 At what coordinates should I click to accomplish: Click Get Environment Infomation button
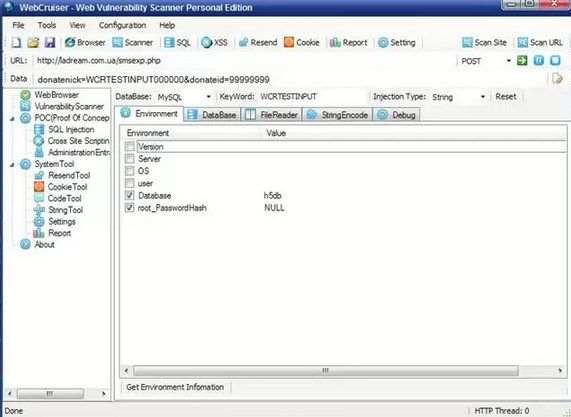(x=175, y=387)
